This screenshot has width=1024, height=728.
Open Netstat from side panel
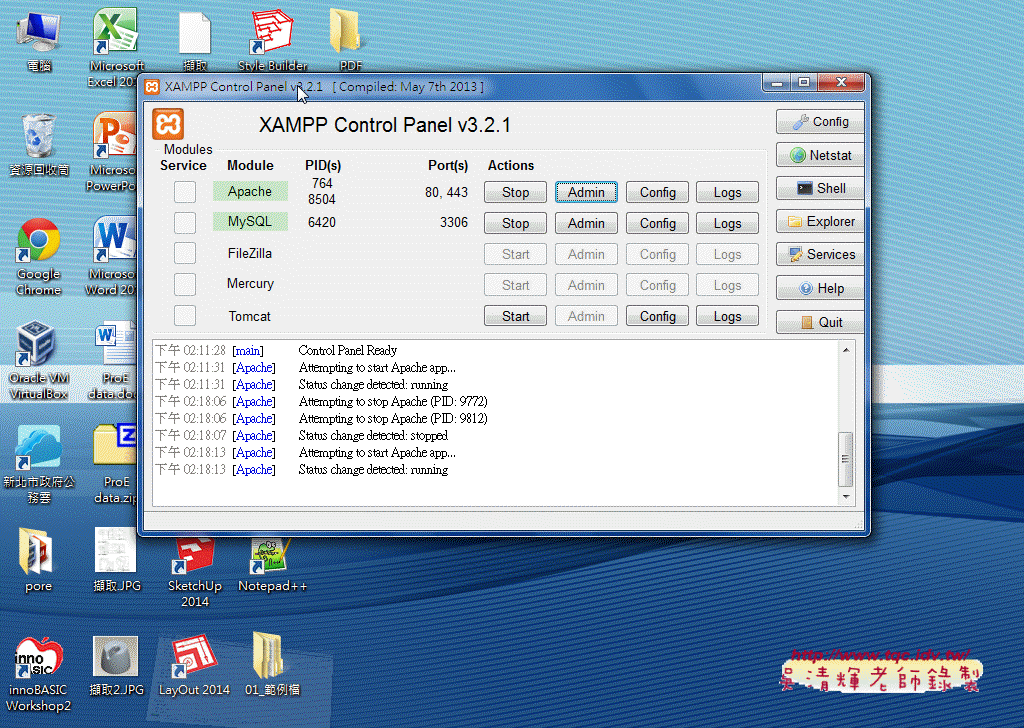coord(820,155)
